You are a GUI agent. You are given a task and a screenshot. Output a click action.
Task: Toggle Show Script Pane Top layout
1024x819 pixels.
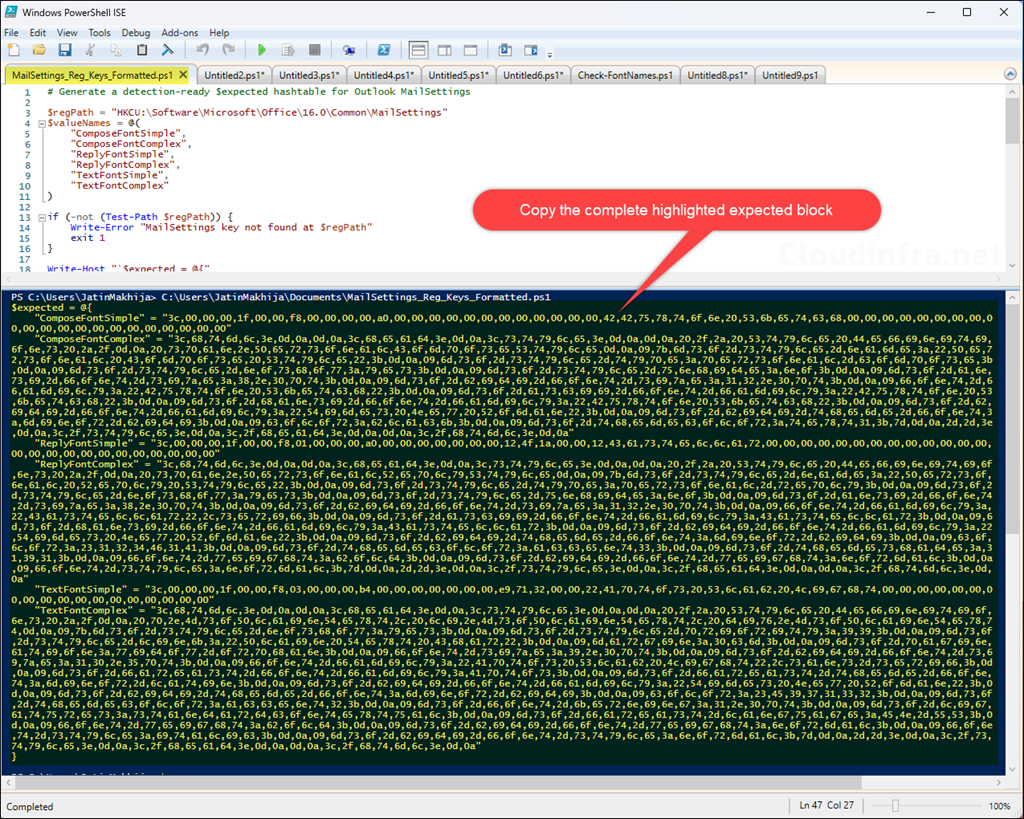click(x=417, y=50)
